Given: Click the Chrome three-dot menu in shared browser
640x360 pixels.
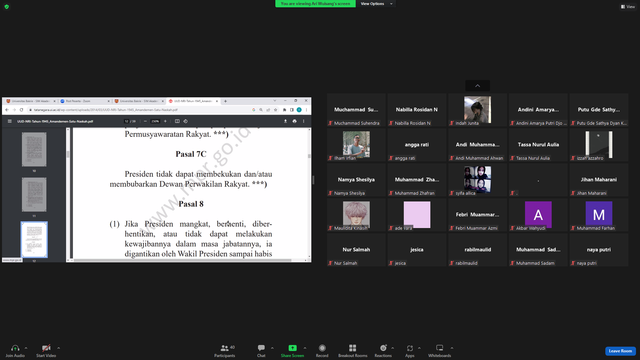Looking at the screenshot, I should point(306,110).
